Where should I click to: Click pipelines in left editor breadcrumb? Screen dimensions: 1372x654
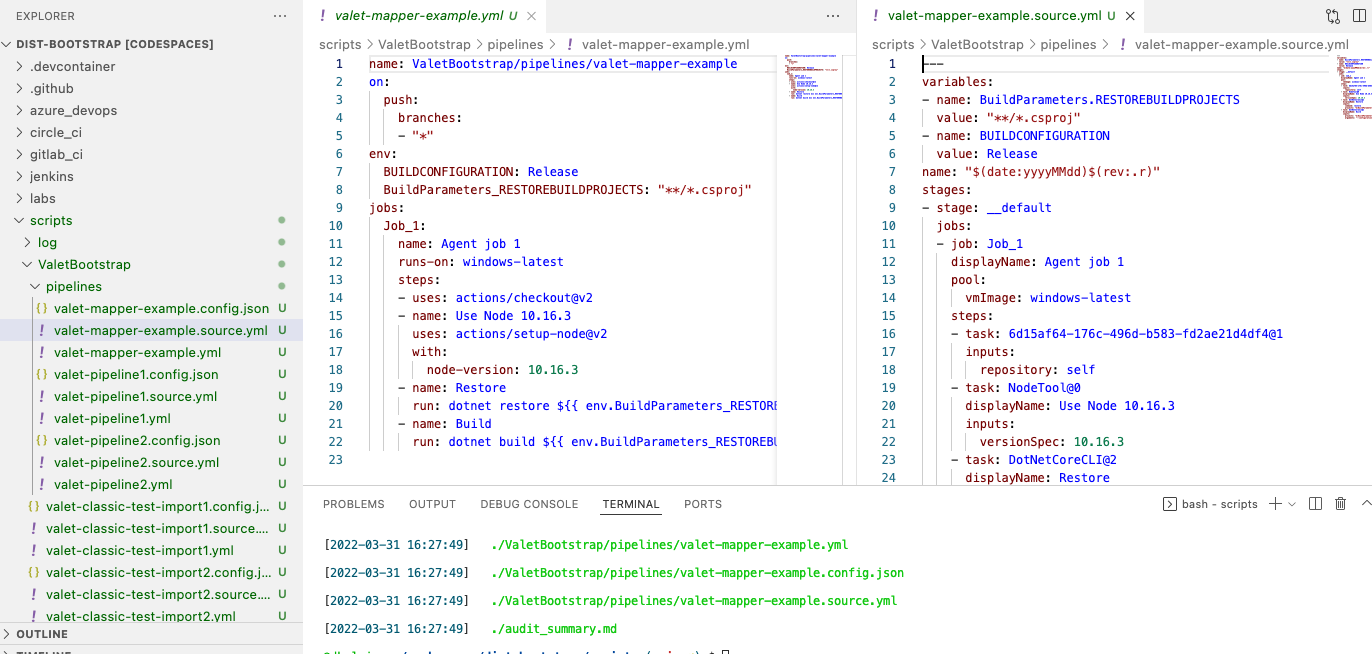pyautogui.click(x=515, y=45)
